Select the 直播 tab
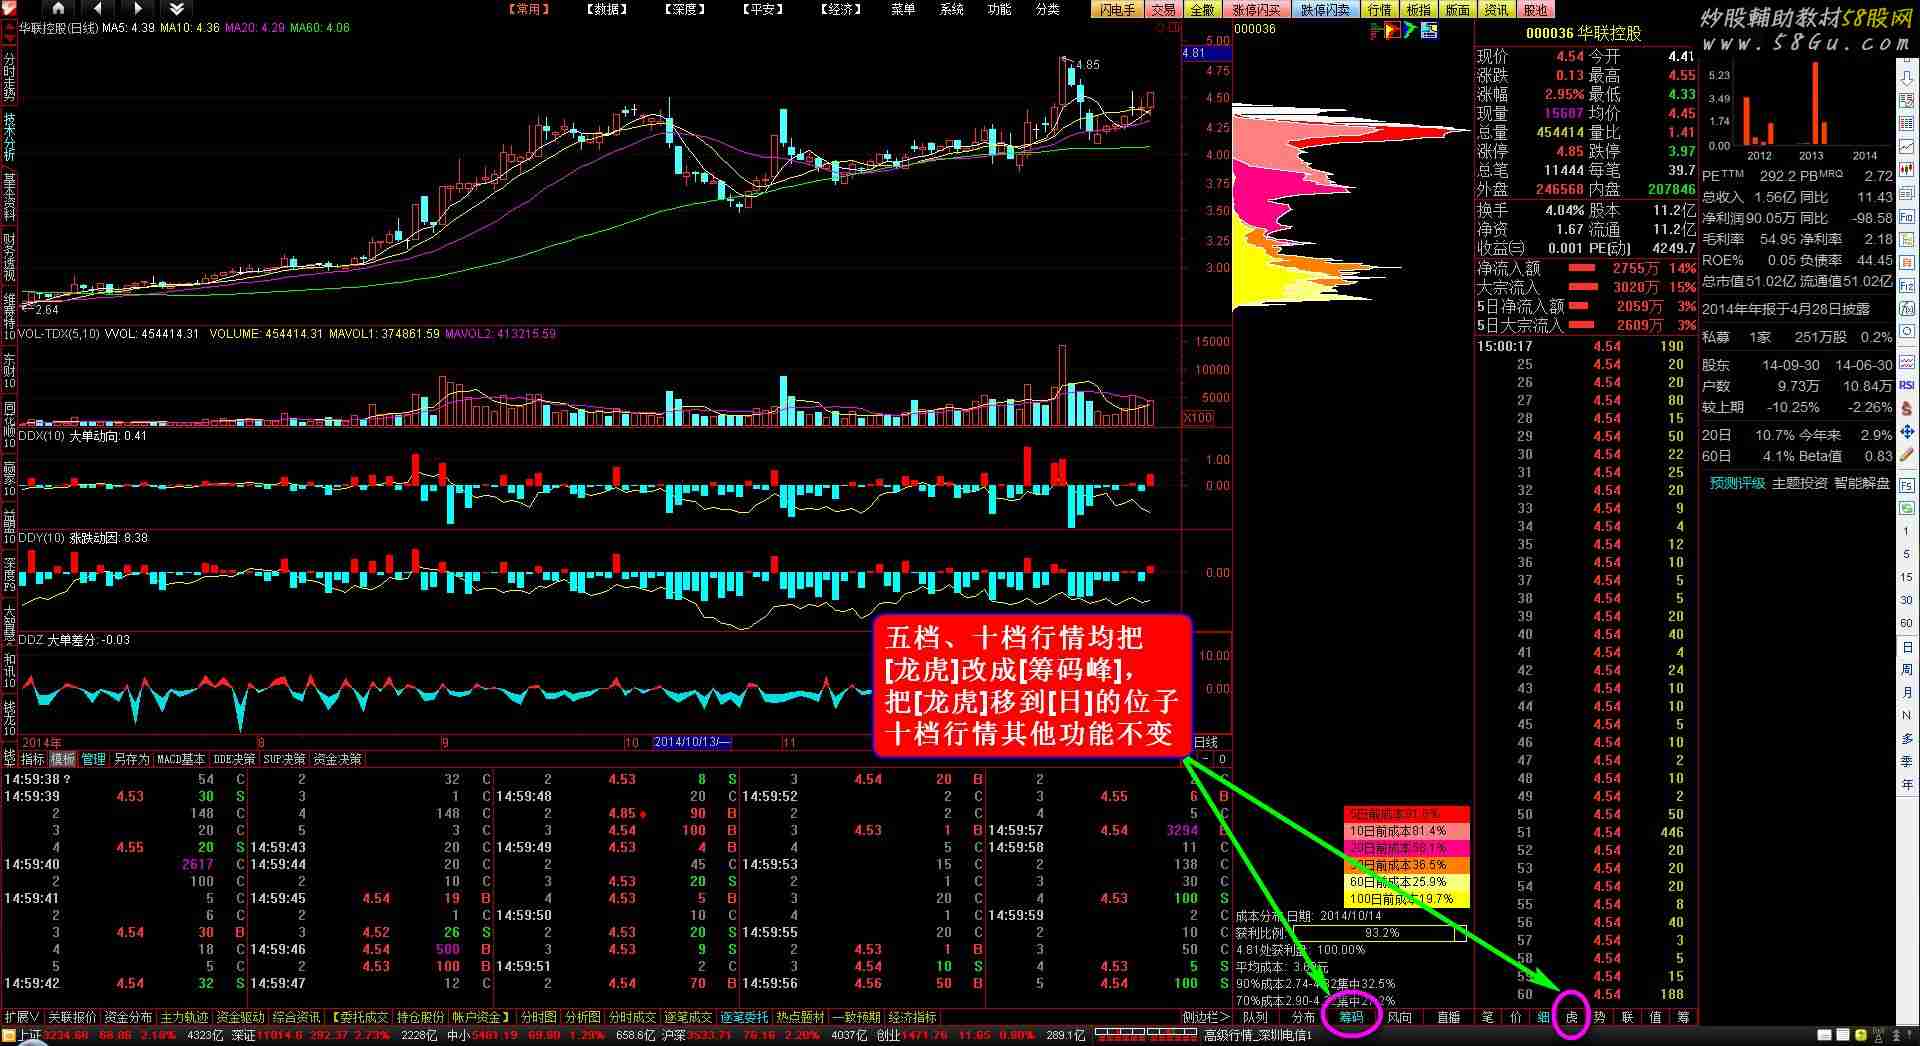 [1448, 1017]
